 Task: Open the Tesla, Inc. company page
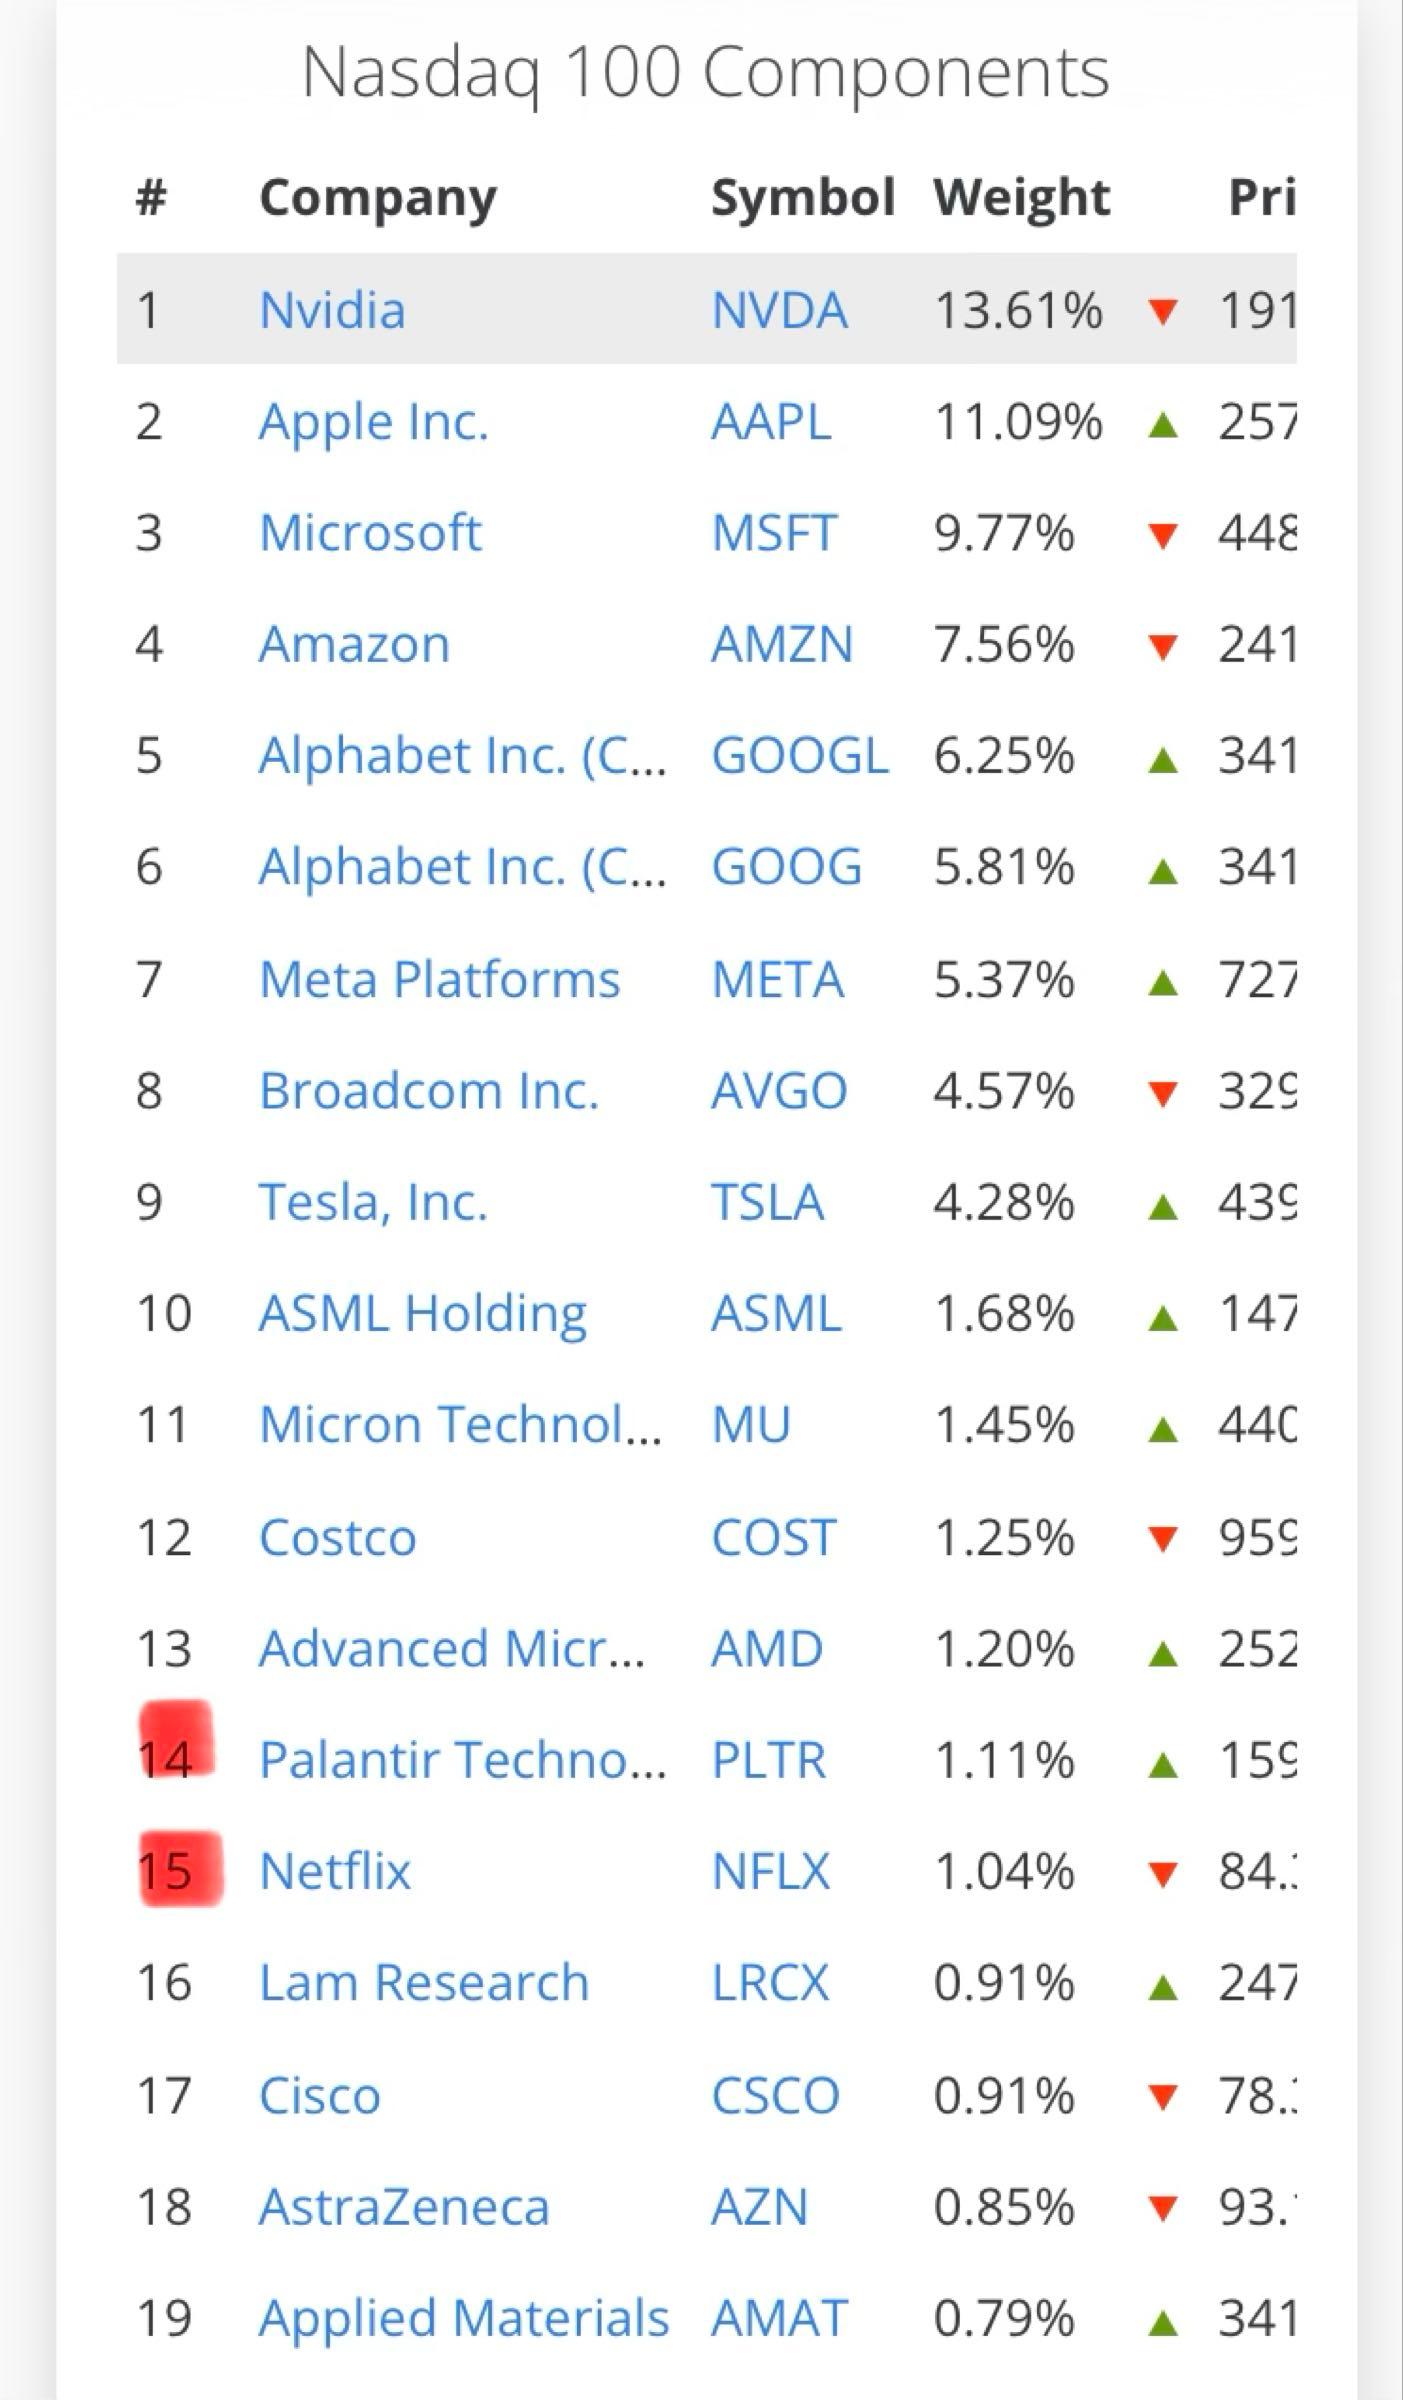point(373,1202)
